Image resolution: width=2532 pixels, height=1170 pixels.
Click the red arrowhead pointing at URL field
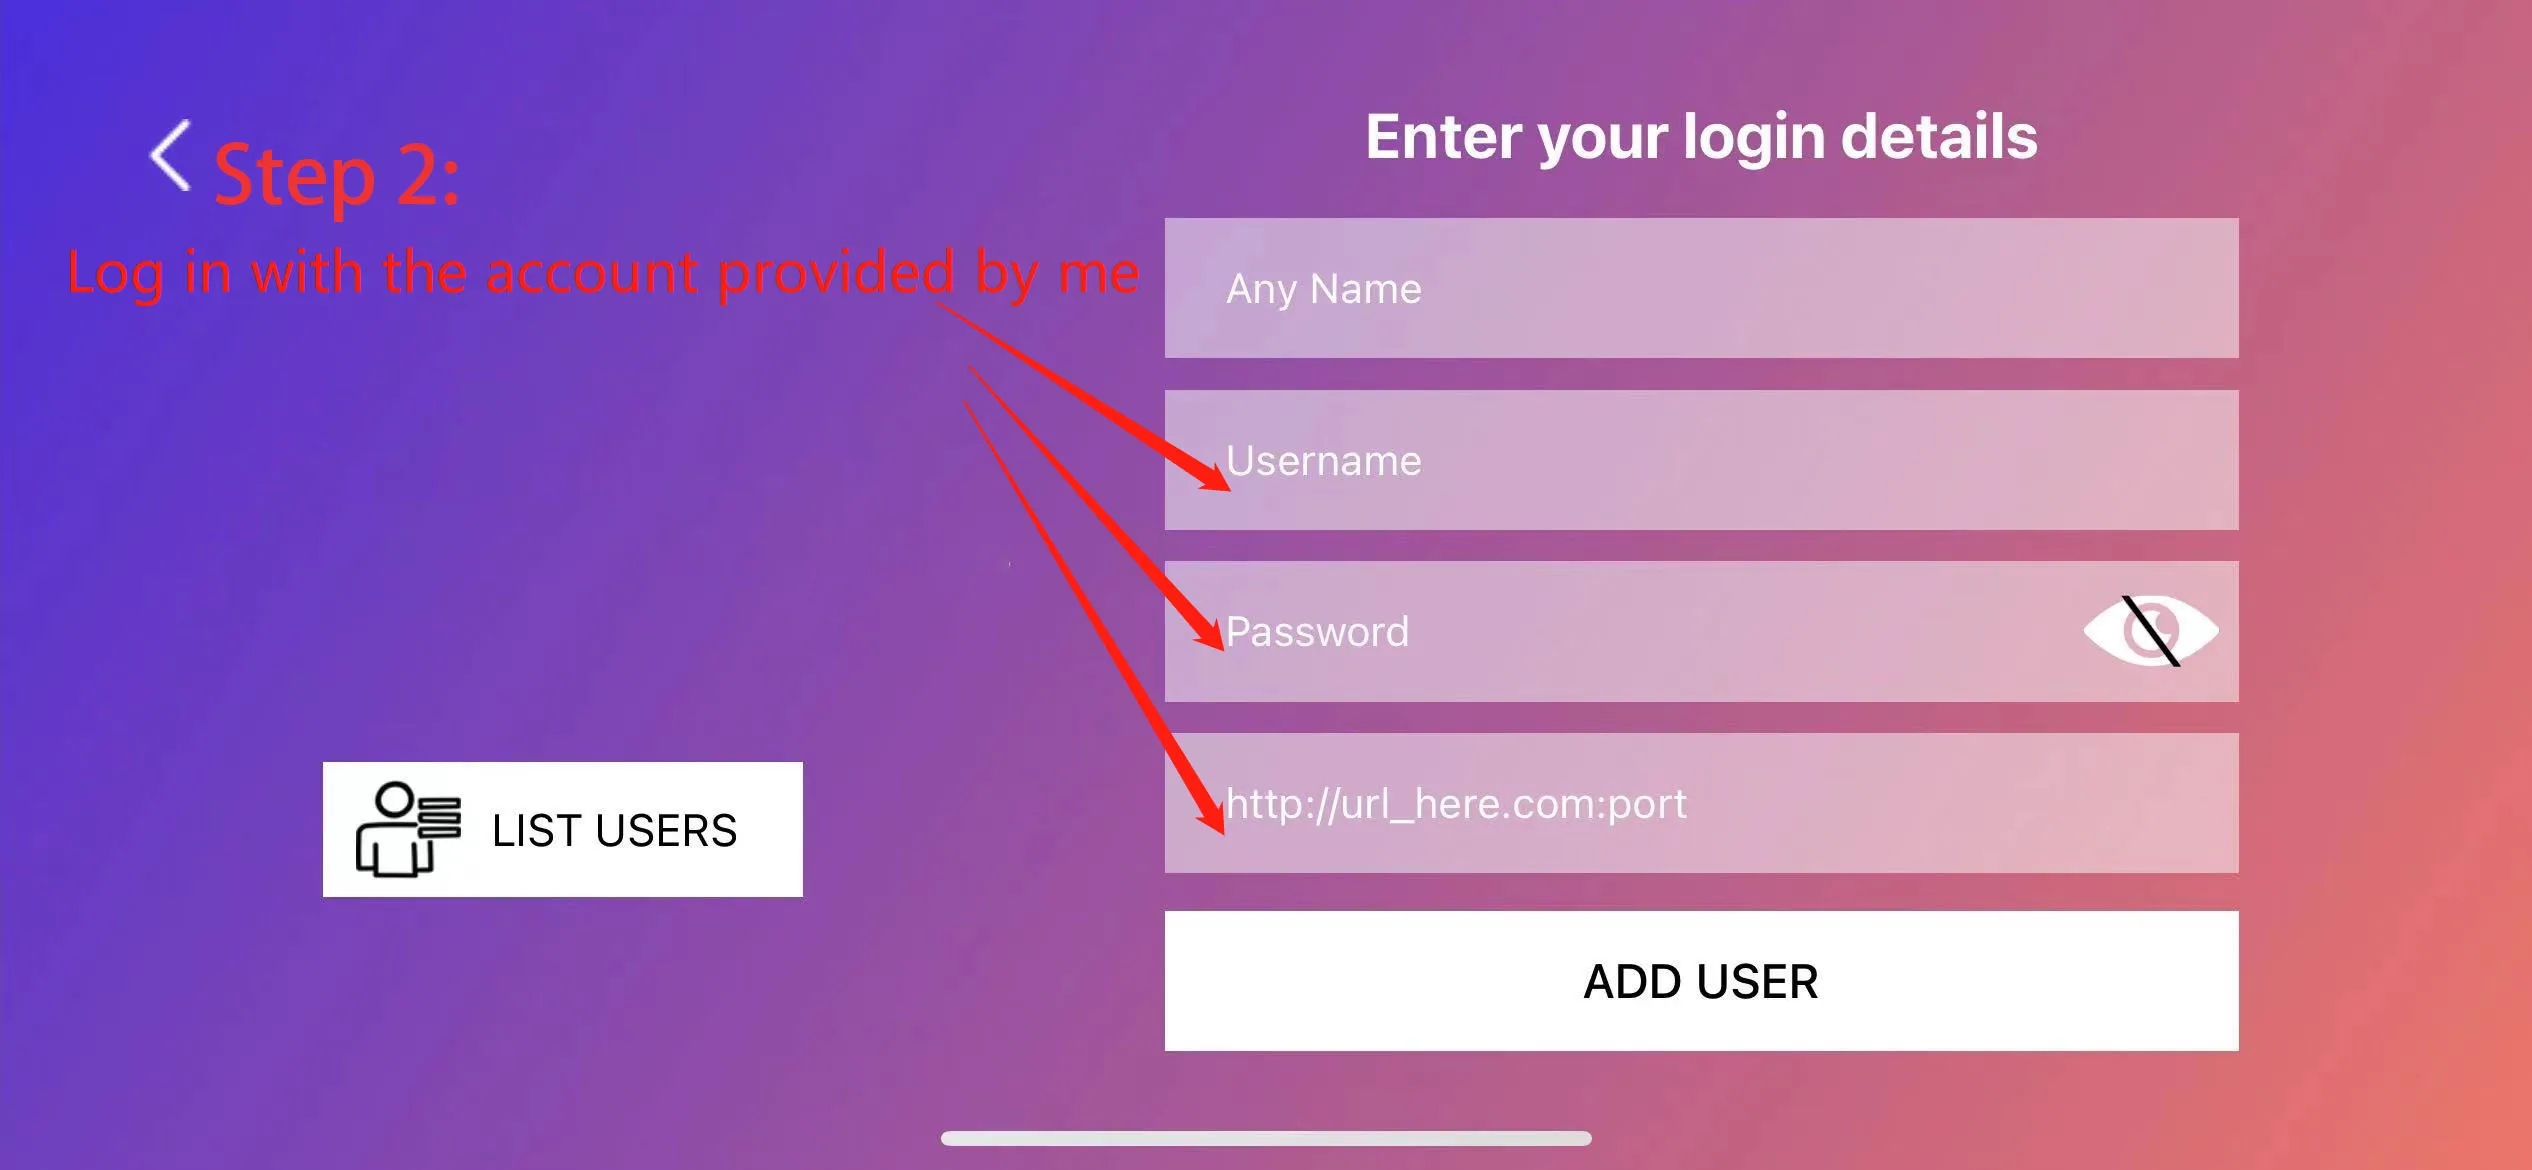tap(1211, 810)
